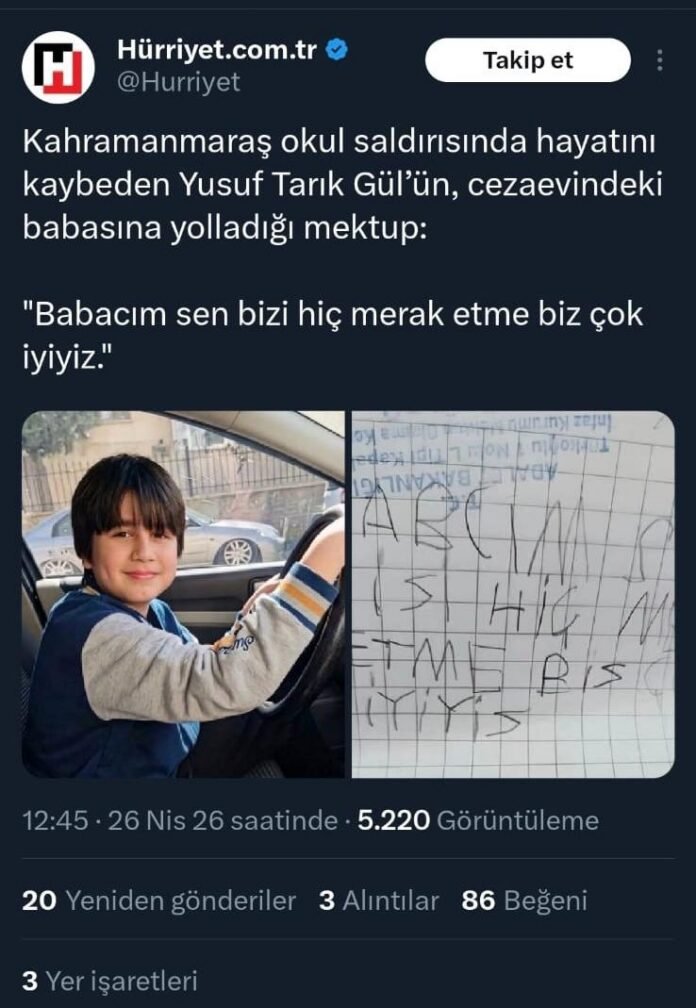Click the word Görüntüleme beside view count
This screenshot has height=1008, width=696.
pos(518,820)
